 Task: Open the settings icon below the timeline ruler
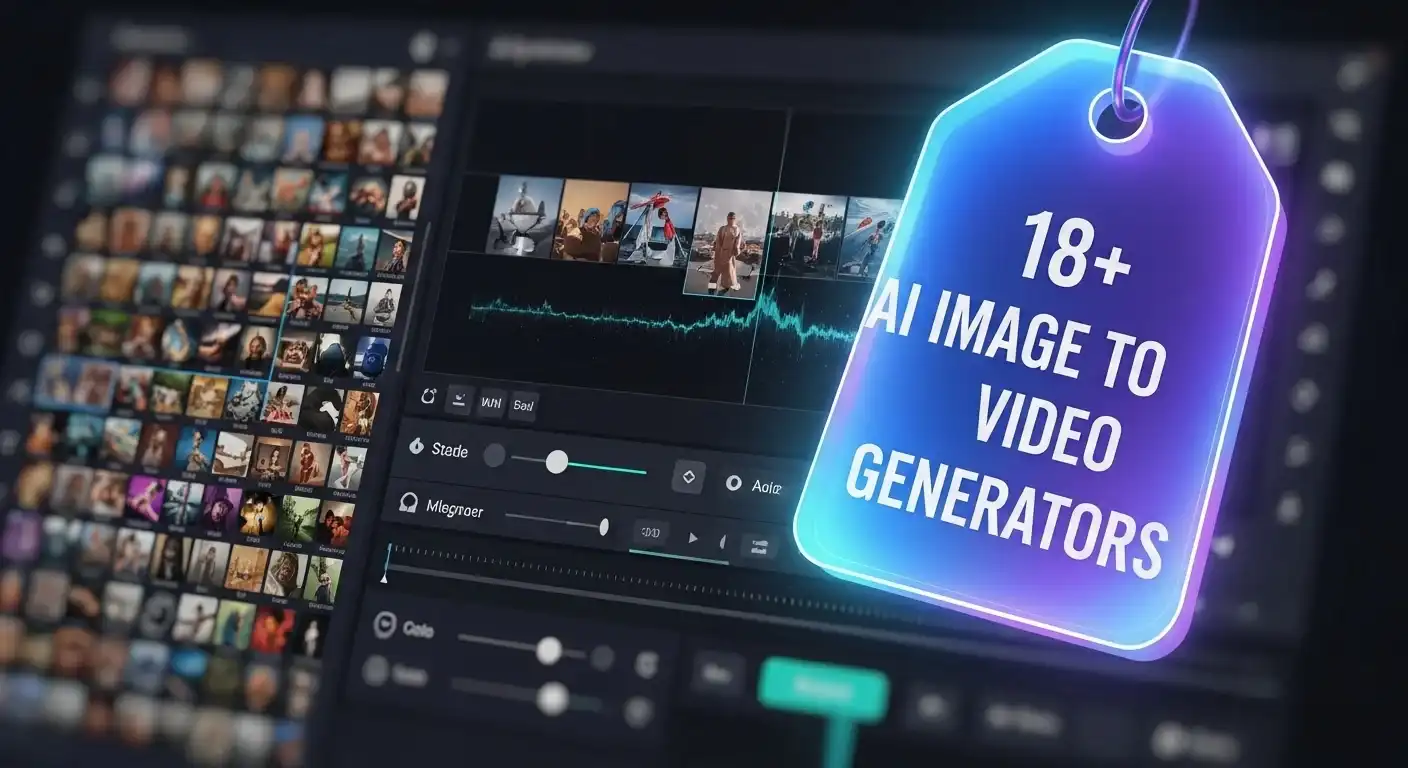[x=647, y=664]
